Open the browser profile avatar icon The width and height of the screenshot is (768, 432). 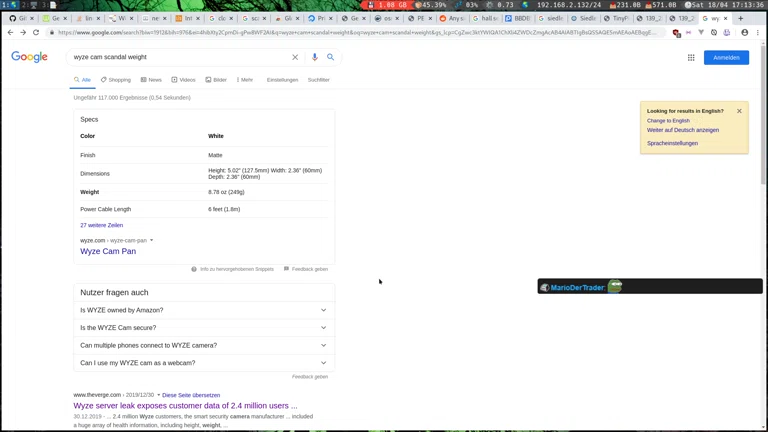tap(744, 32)
